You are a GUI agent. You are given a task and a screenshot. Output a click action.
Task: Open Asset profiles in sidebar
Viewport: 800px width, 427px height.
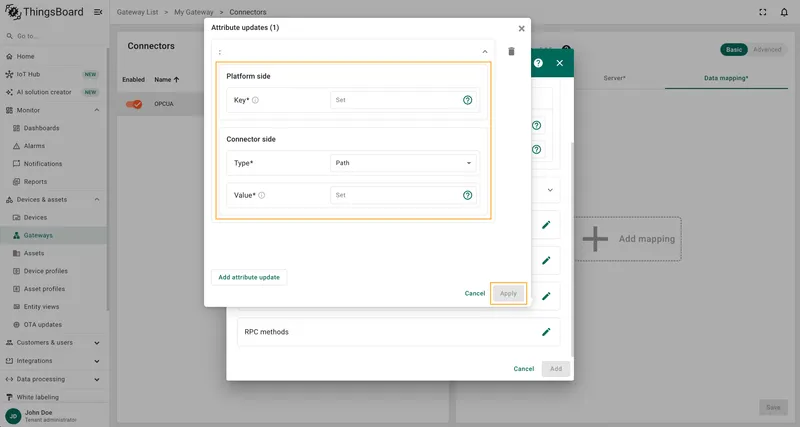[54, 289]
